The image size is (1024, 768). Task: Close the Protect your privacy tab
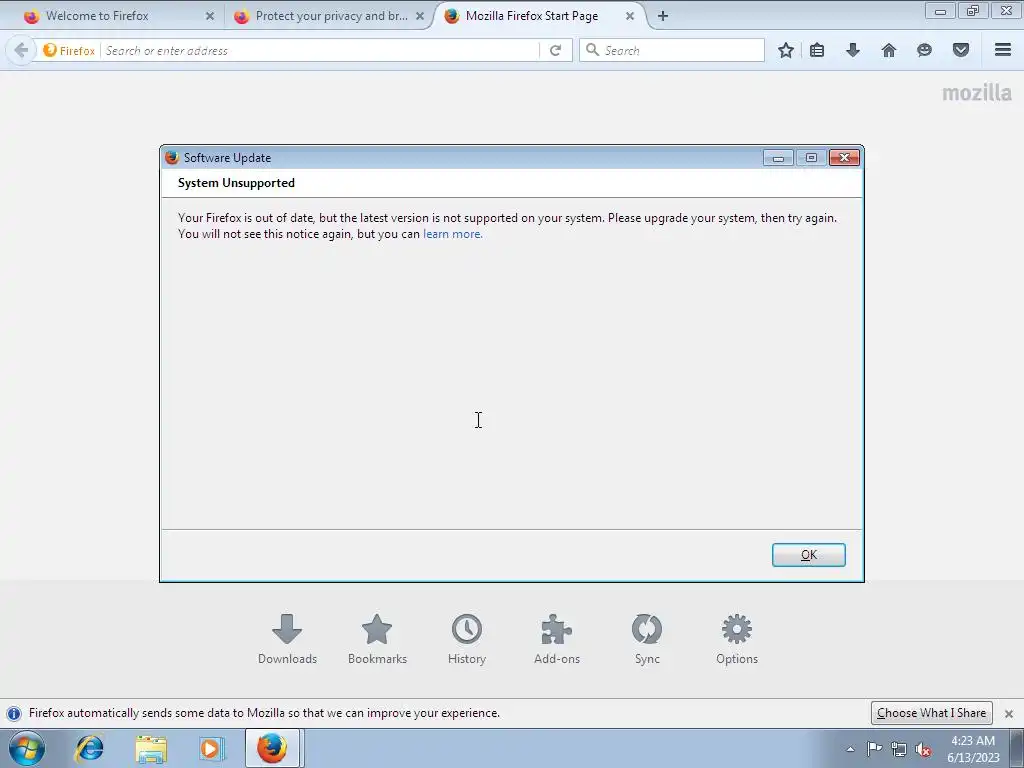point(420,16)
